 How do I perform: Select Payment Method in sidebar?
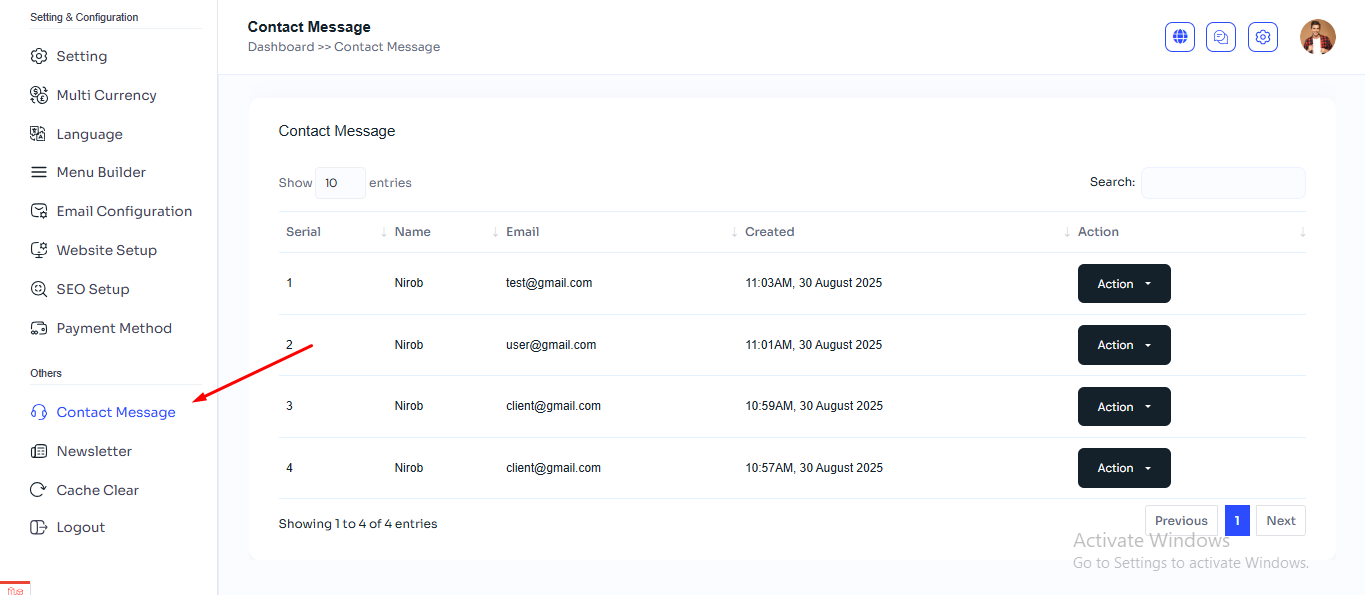pos(114,328)
